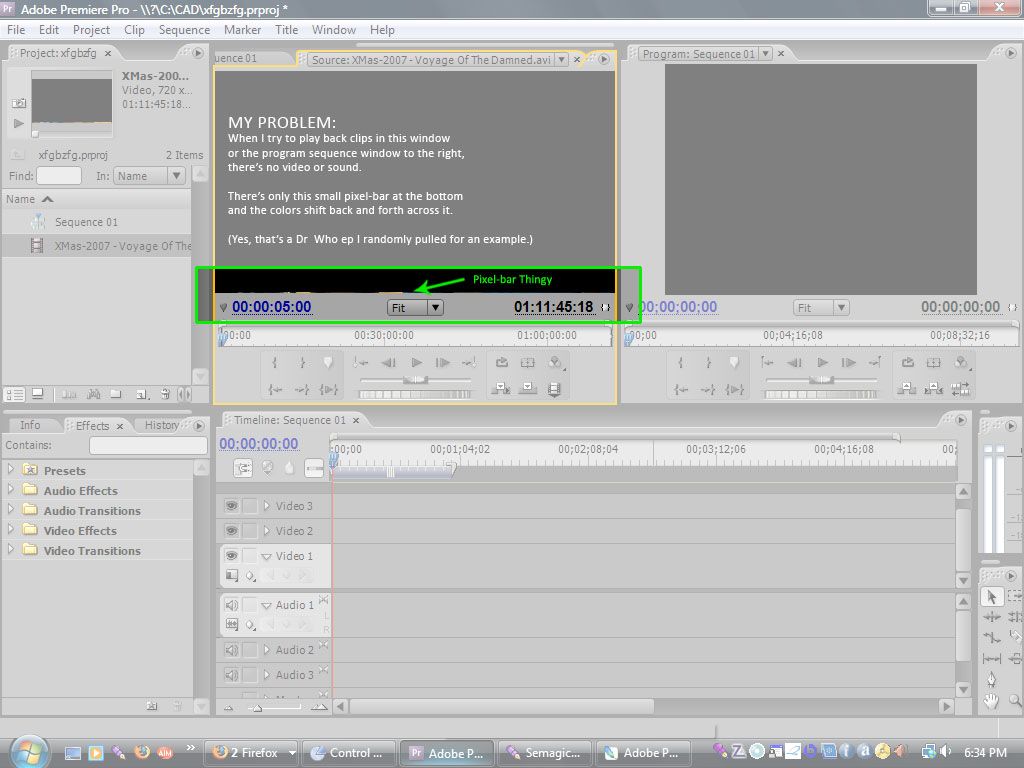Hide the Video 1 track
This screenshot has width=1024, height=768.
tap(231, 555)
